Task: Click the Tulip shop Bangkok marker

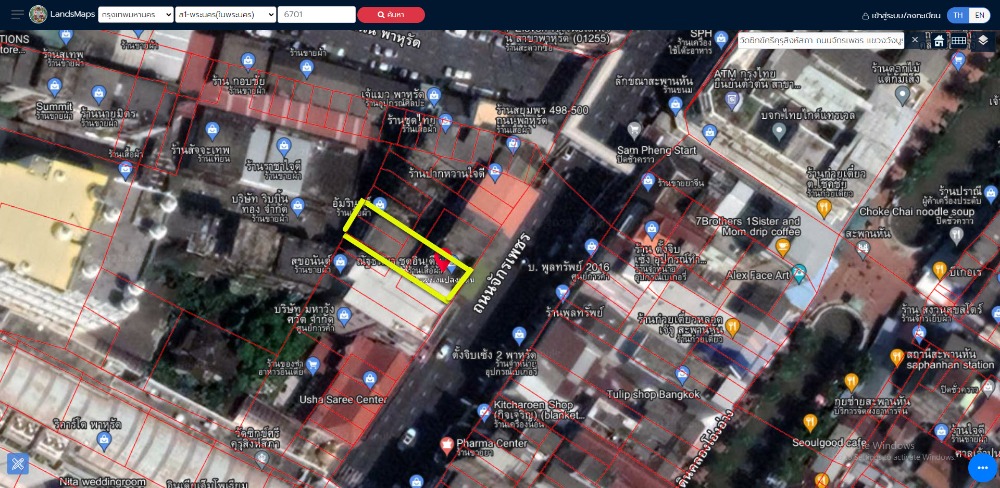Action: pos(682,375)
